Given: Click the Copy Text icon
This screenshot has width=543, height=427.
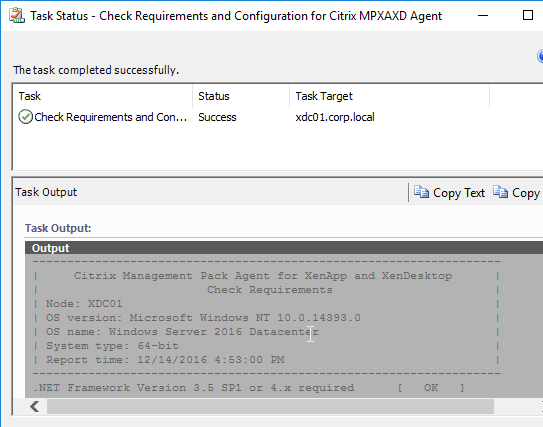Looking at the screenshot, I should (x=421, y=192).
